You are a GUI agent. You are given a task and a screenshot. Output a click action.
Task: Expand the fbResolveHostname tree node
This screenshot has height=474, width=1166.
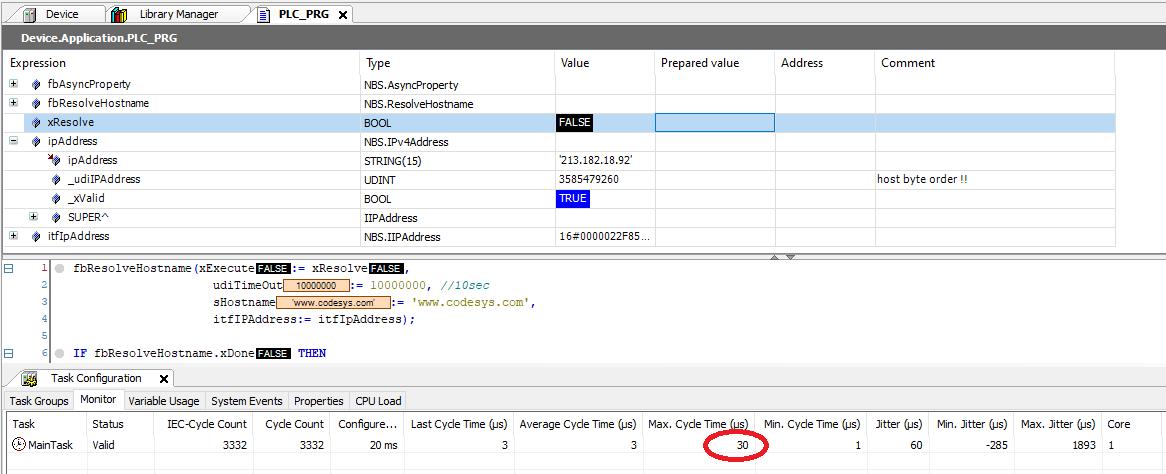[13, 104]
